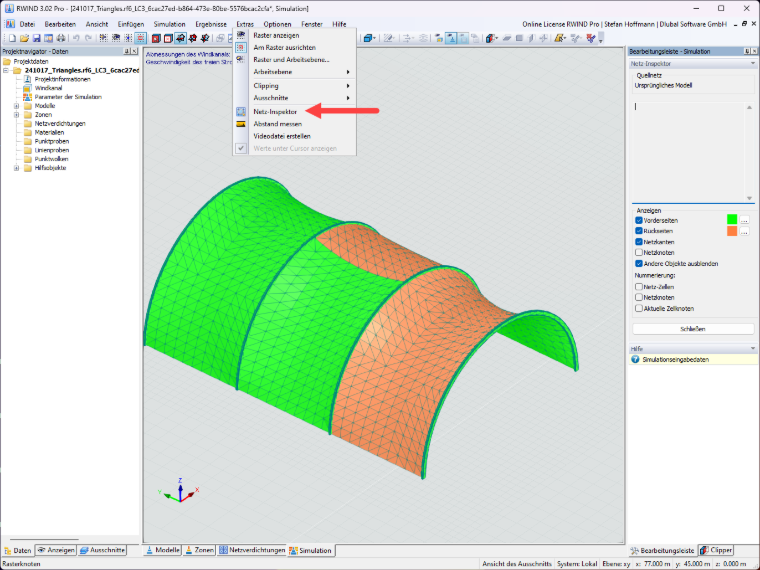Click the blue 3D view cube icon

point(369,38)
